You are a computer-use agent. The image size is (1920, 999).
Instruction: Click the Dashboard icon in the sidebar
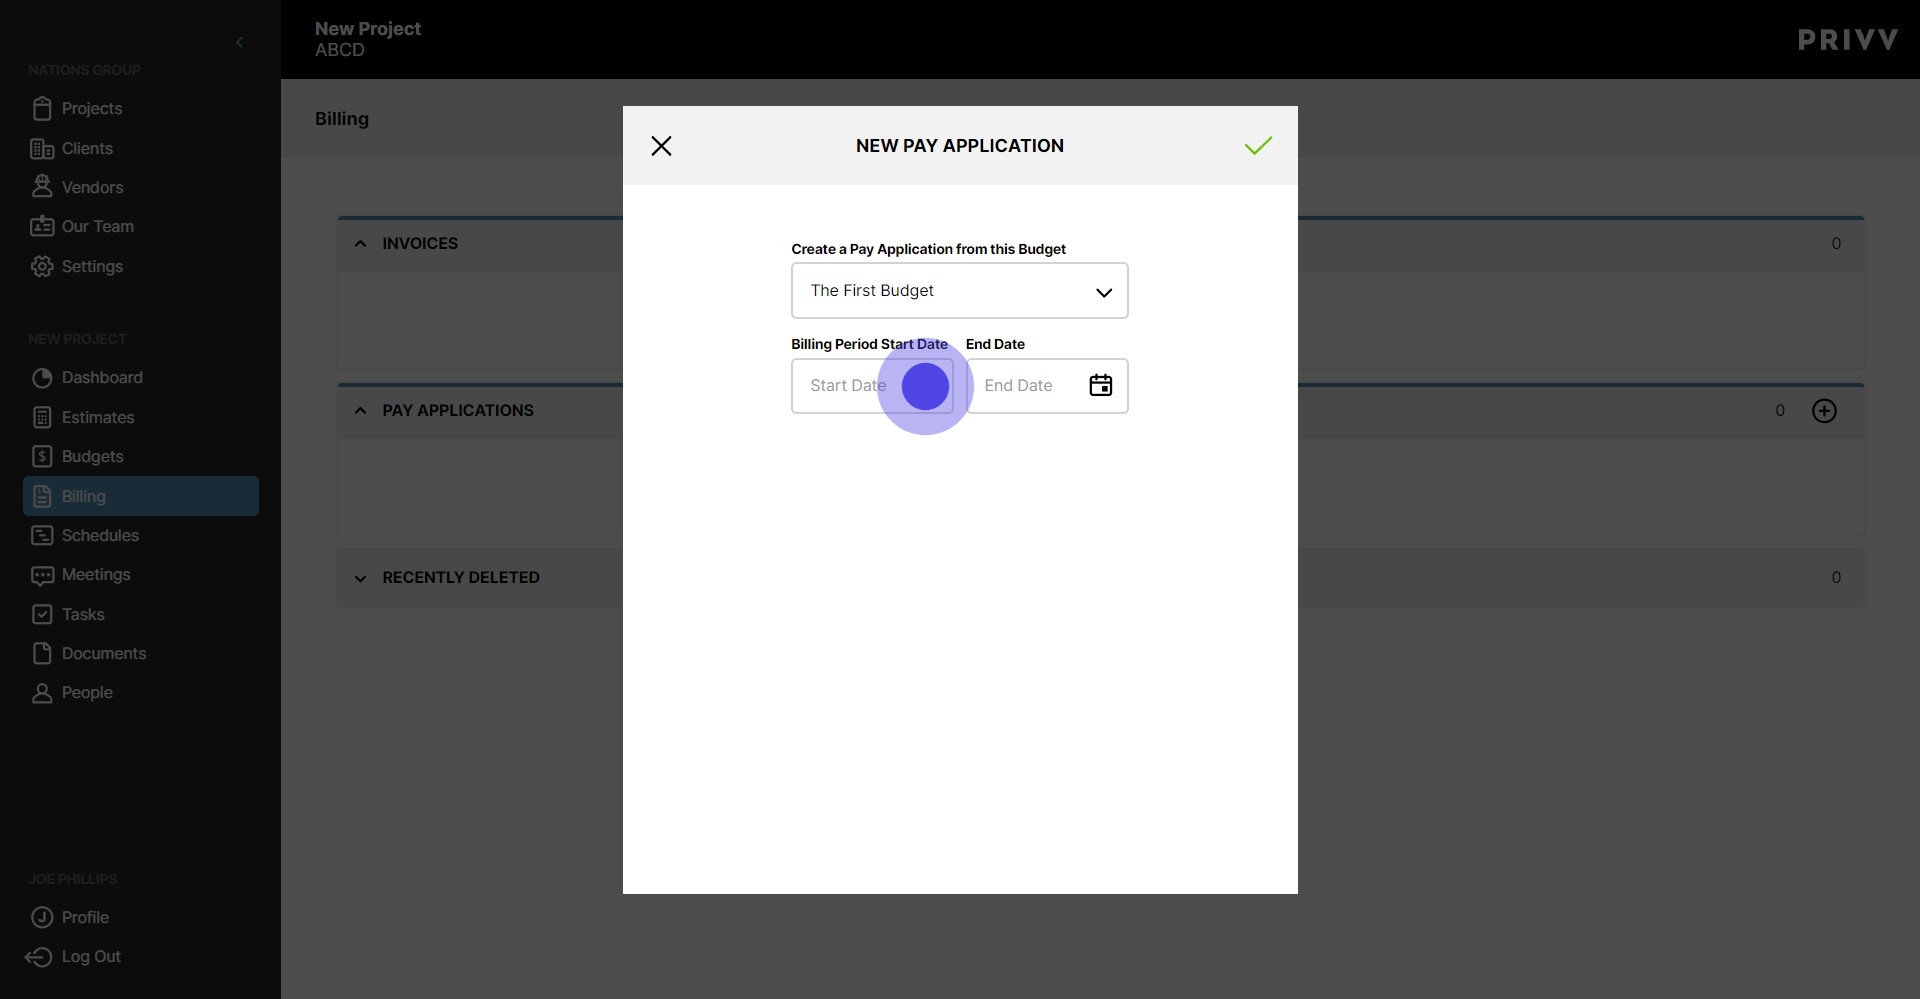(x=42, y=378)
